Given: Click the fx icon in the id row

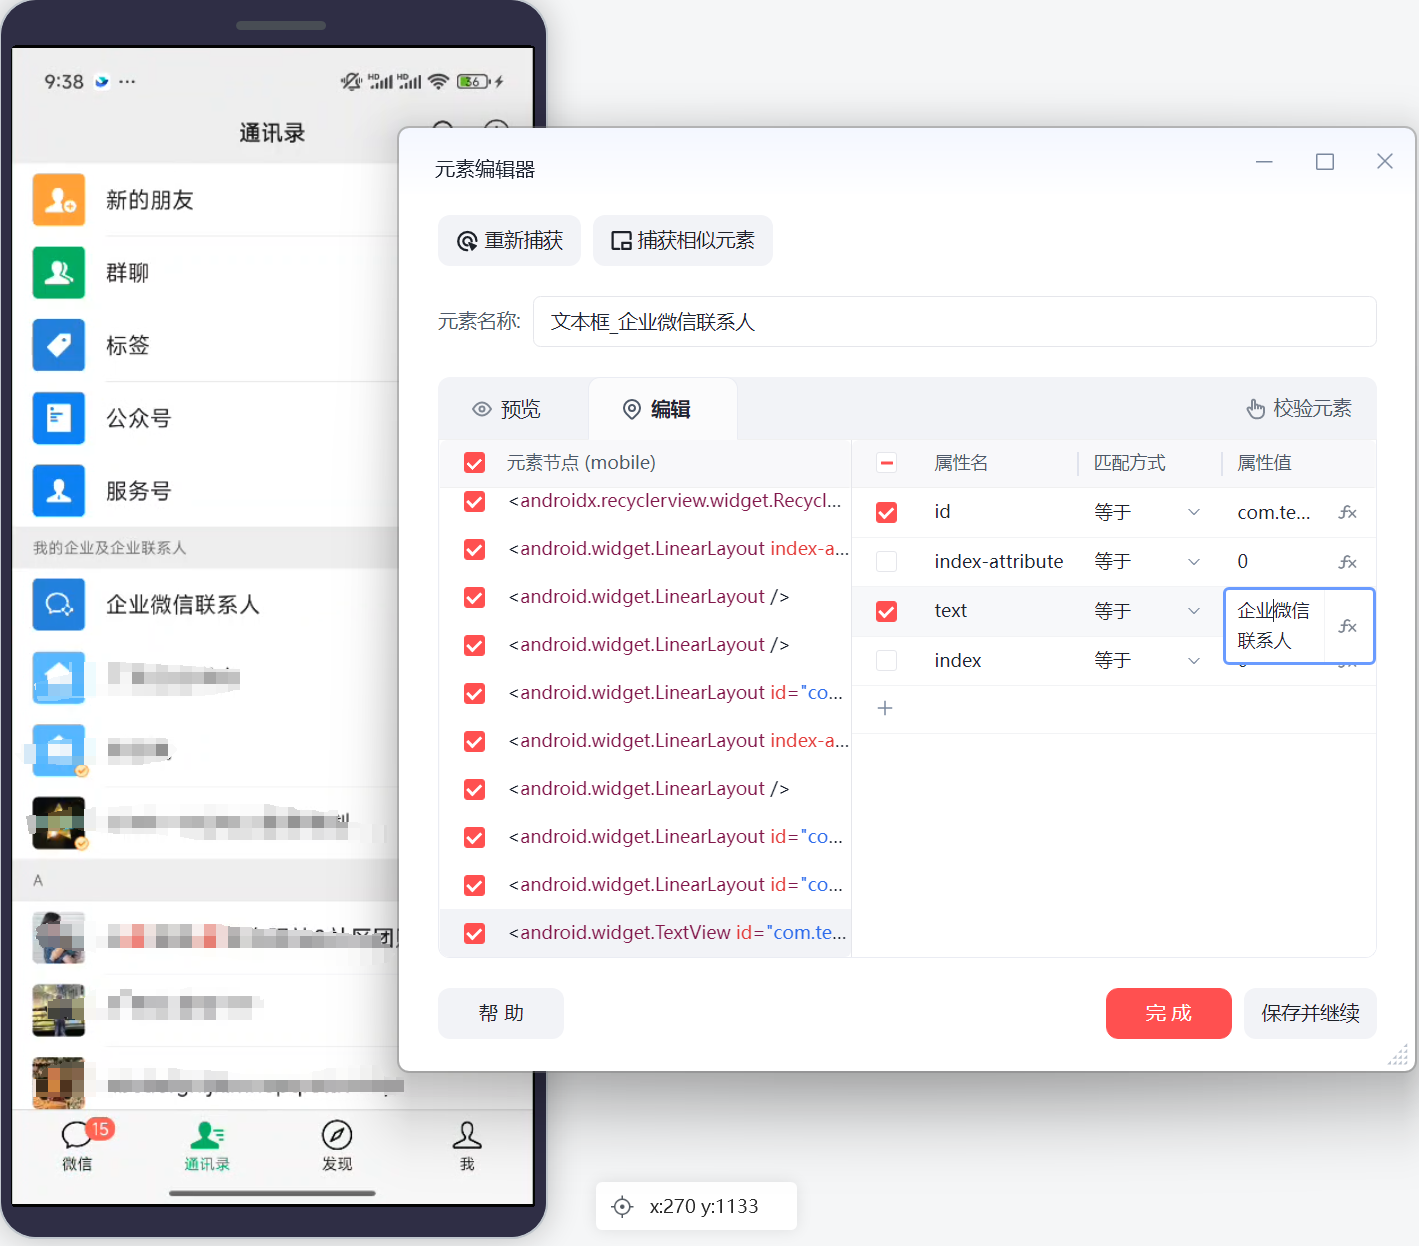Looking at the screenshot, I should [1347, 512].
